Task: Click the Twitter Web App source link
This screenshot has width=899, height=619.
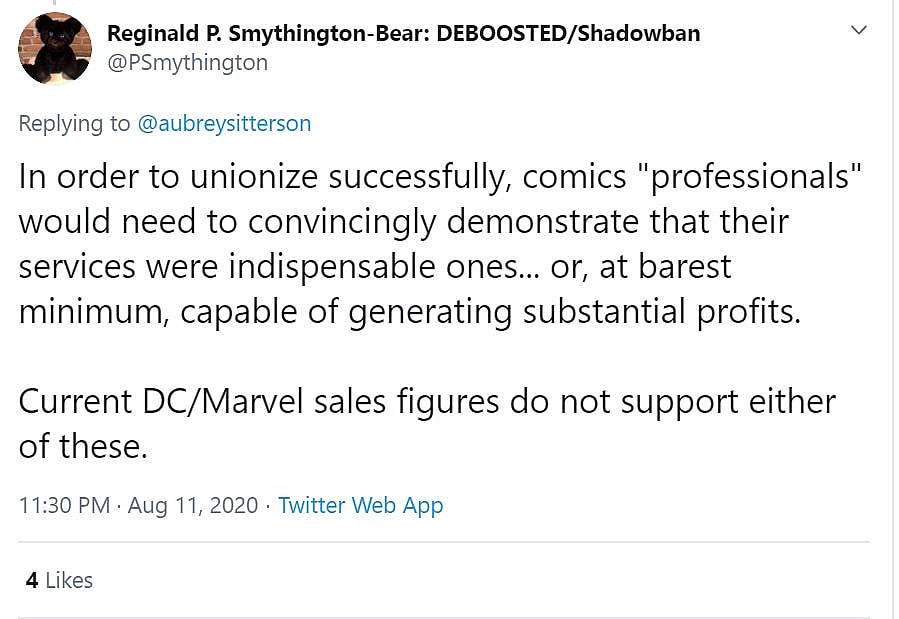Action: point(360,505)
